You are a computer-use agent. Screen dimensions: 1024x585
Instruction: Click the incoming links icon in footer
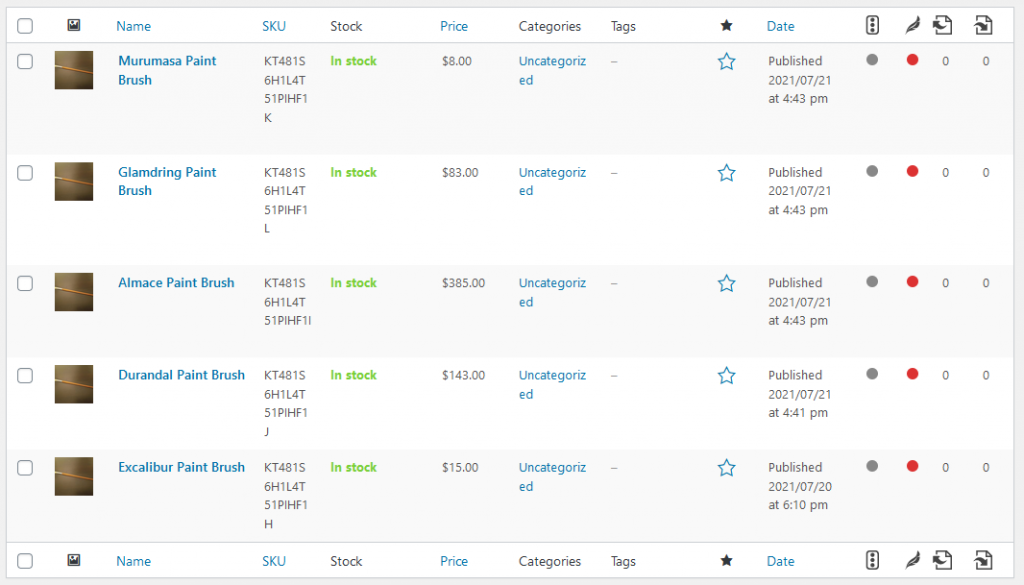tap(983, 560)
